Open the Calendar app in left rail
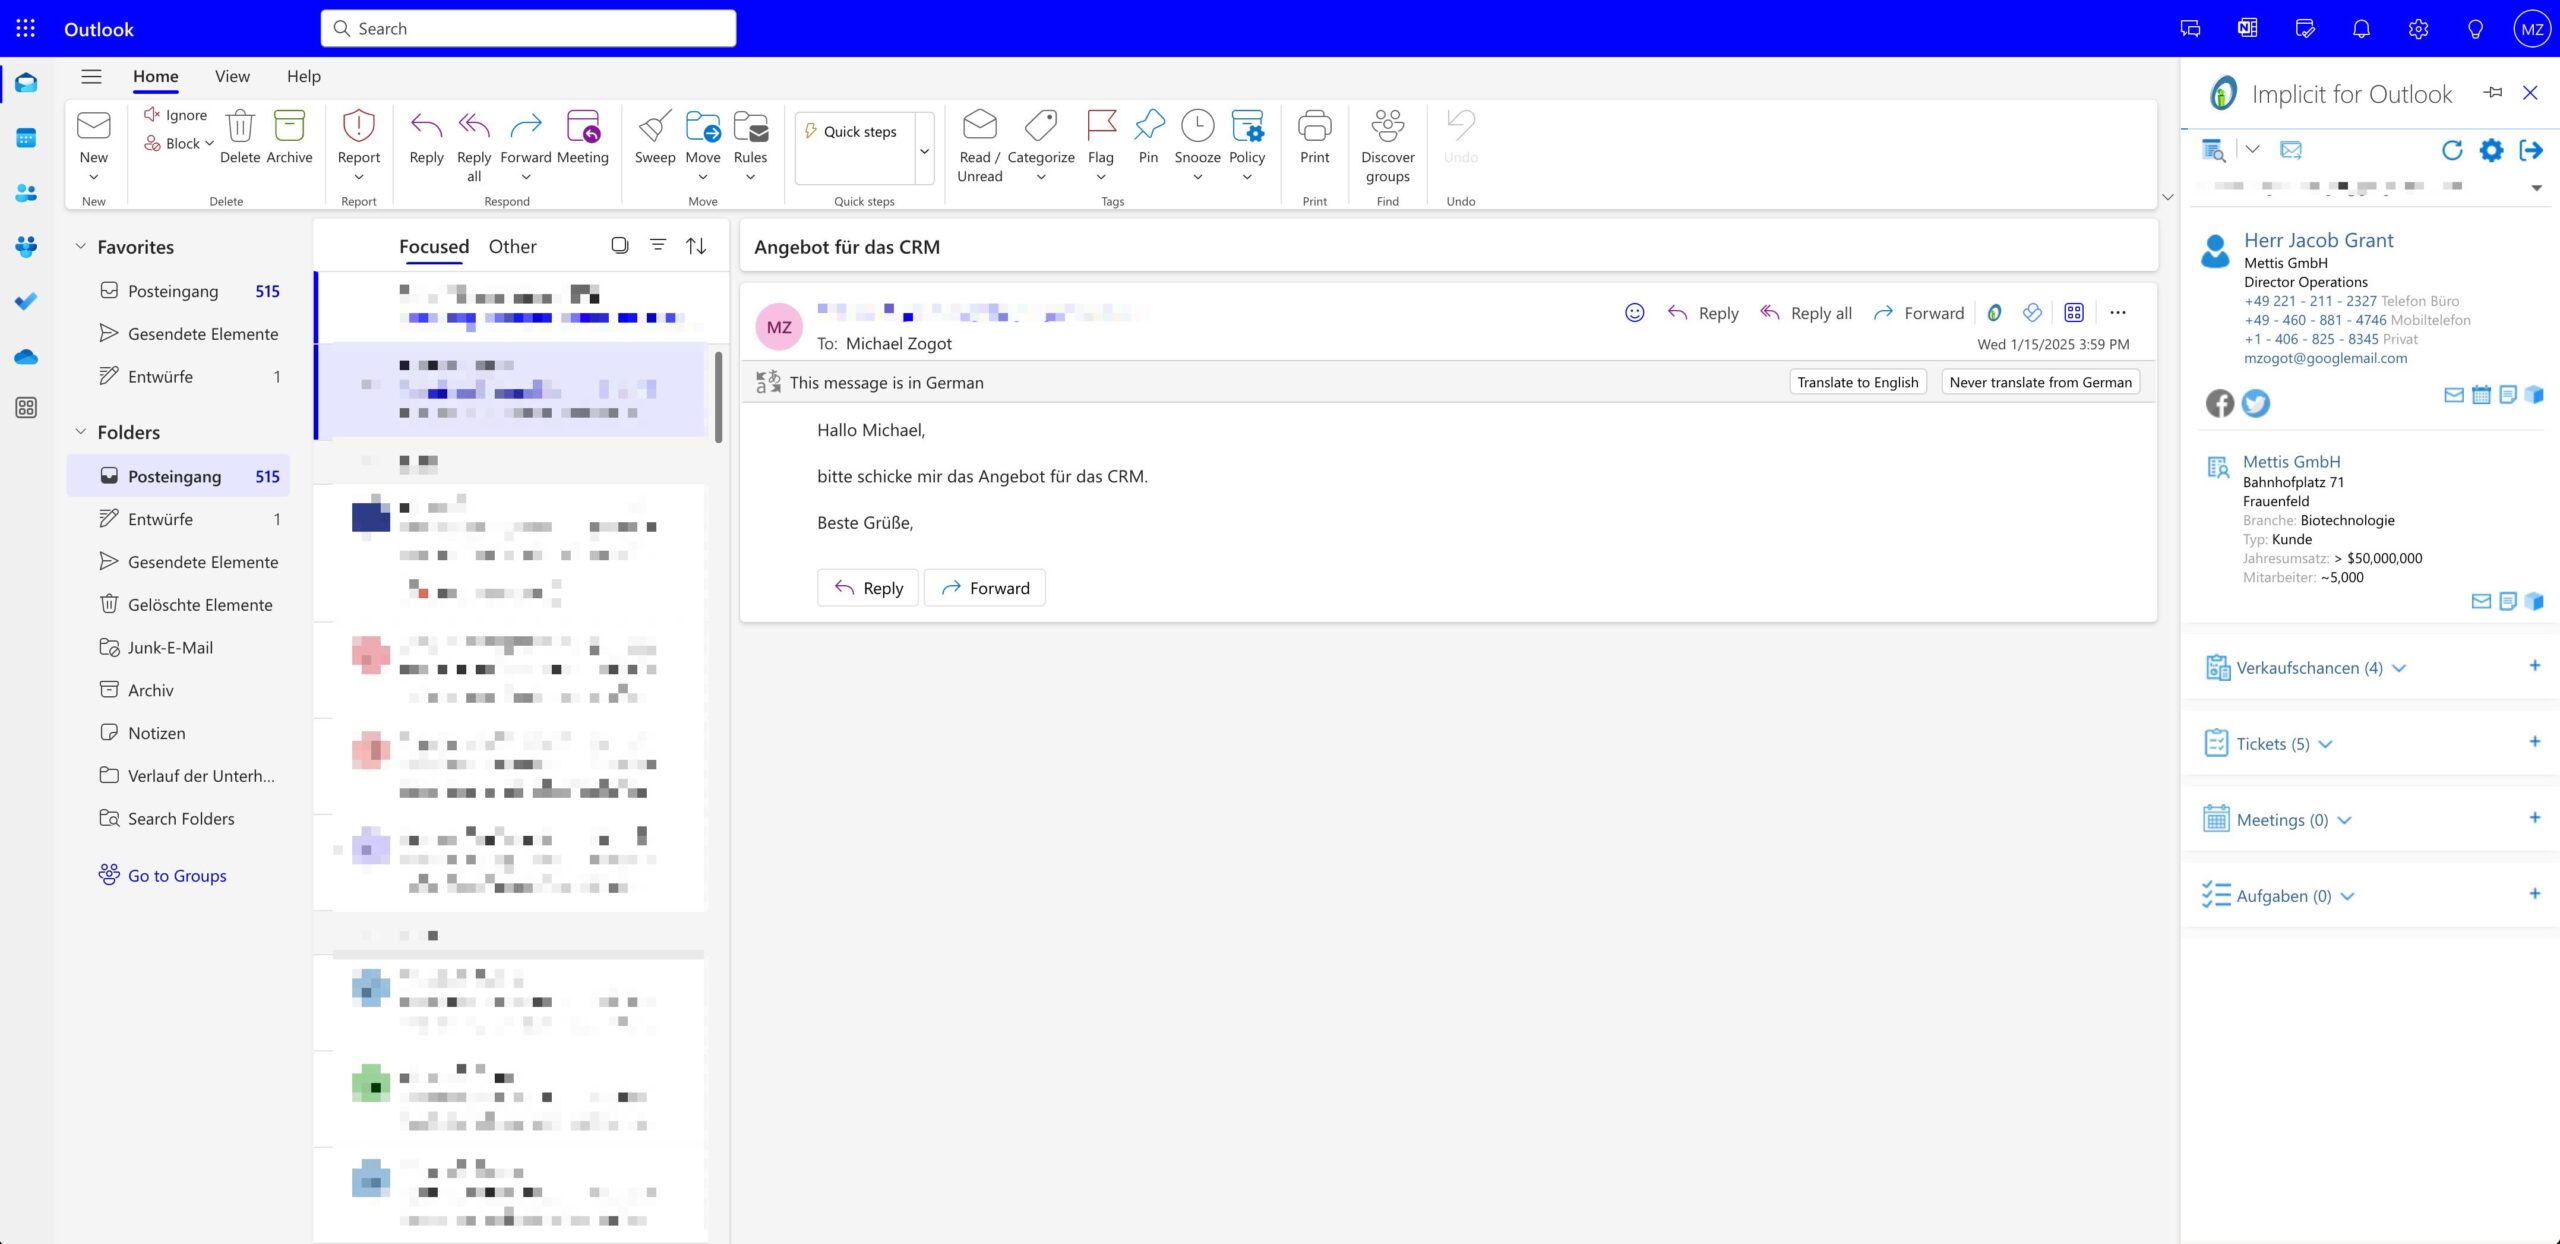The image size is (2560, 1244). [x=26, y=138]
